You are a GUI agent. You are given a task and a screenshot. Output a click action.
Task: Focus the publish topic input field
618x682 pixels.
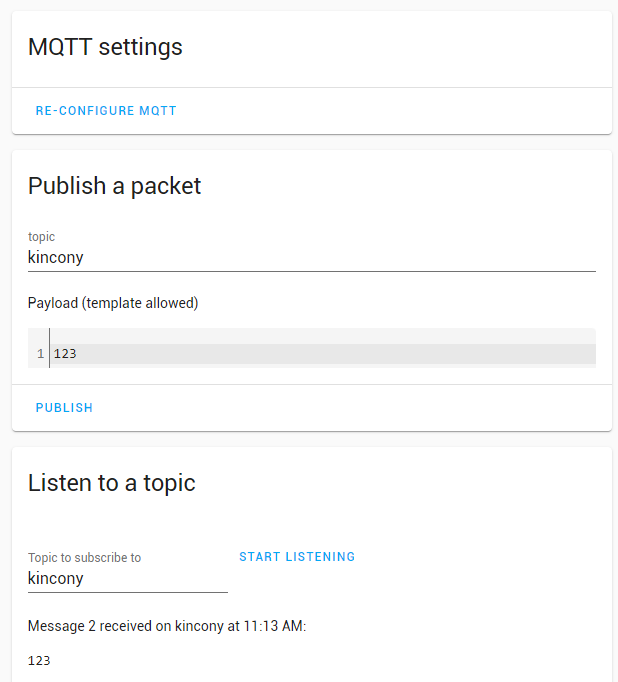point(311,258)
